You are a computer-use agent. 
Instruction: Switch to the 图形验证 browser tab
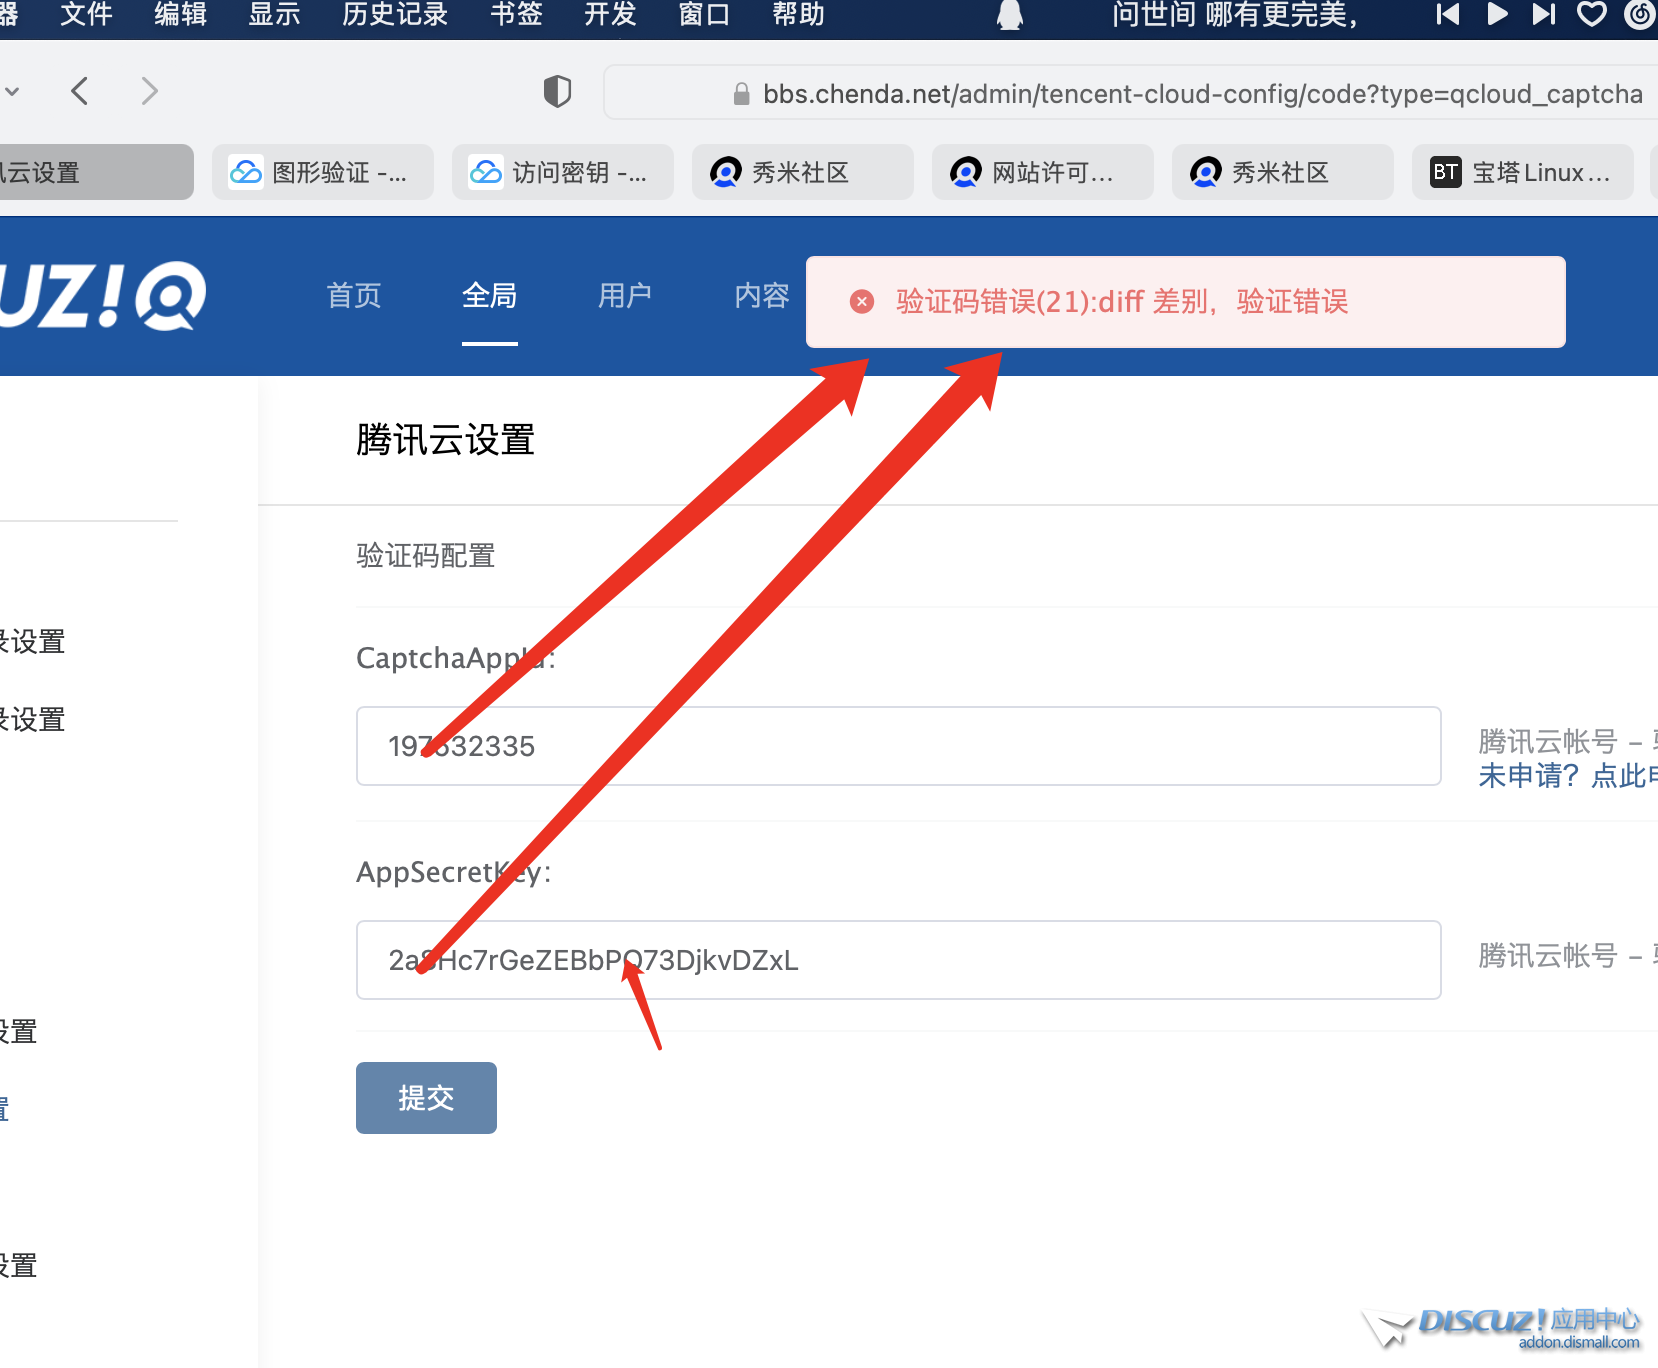(x=322, y=172)
